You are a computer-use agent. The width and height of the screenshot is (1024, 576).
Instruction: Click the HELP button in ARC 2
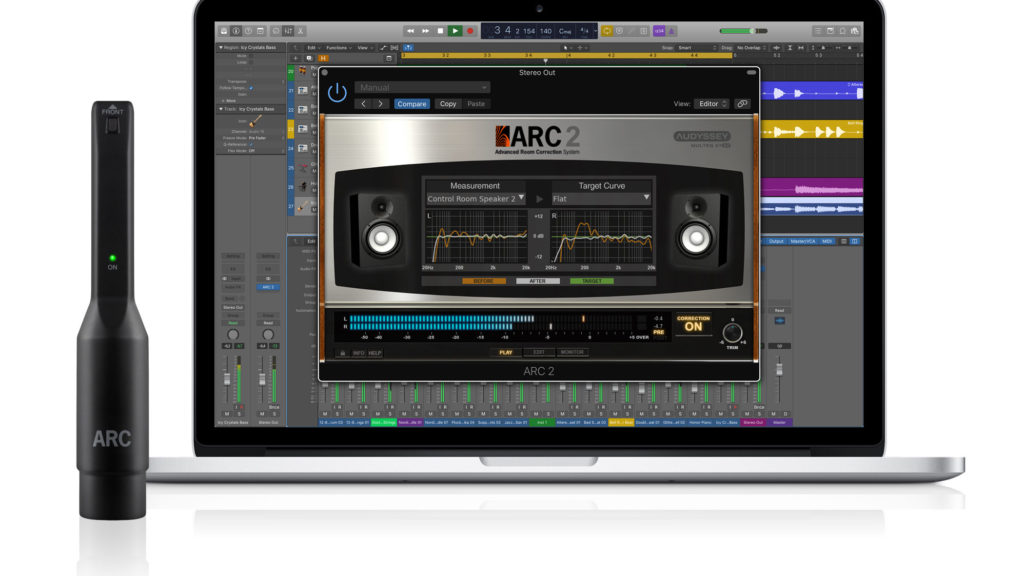(375, 353)
